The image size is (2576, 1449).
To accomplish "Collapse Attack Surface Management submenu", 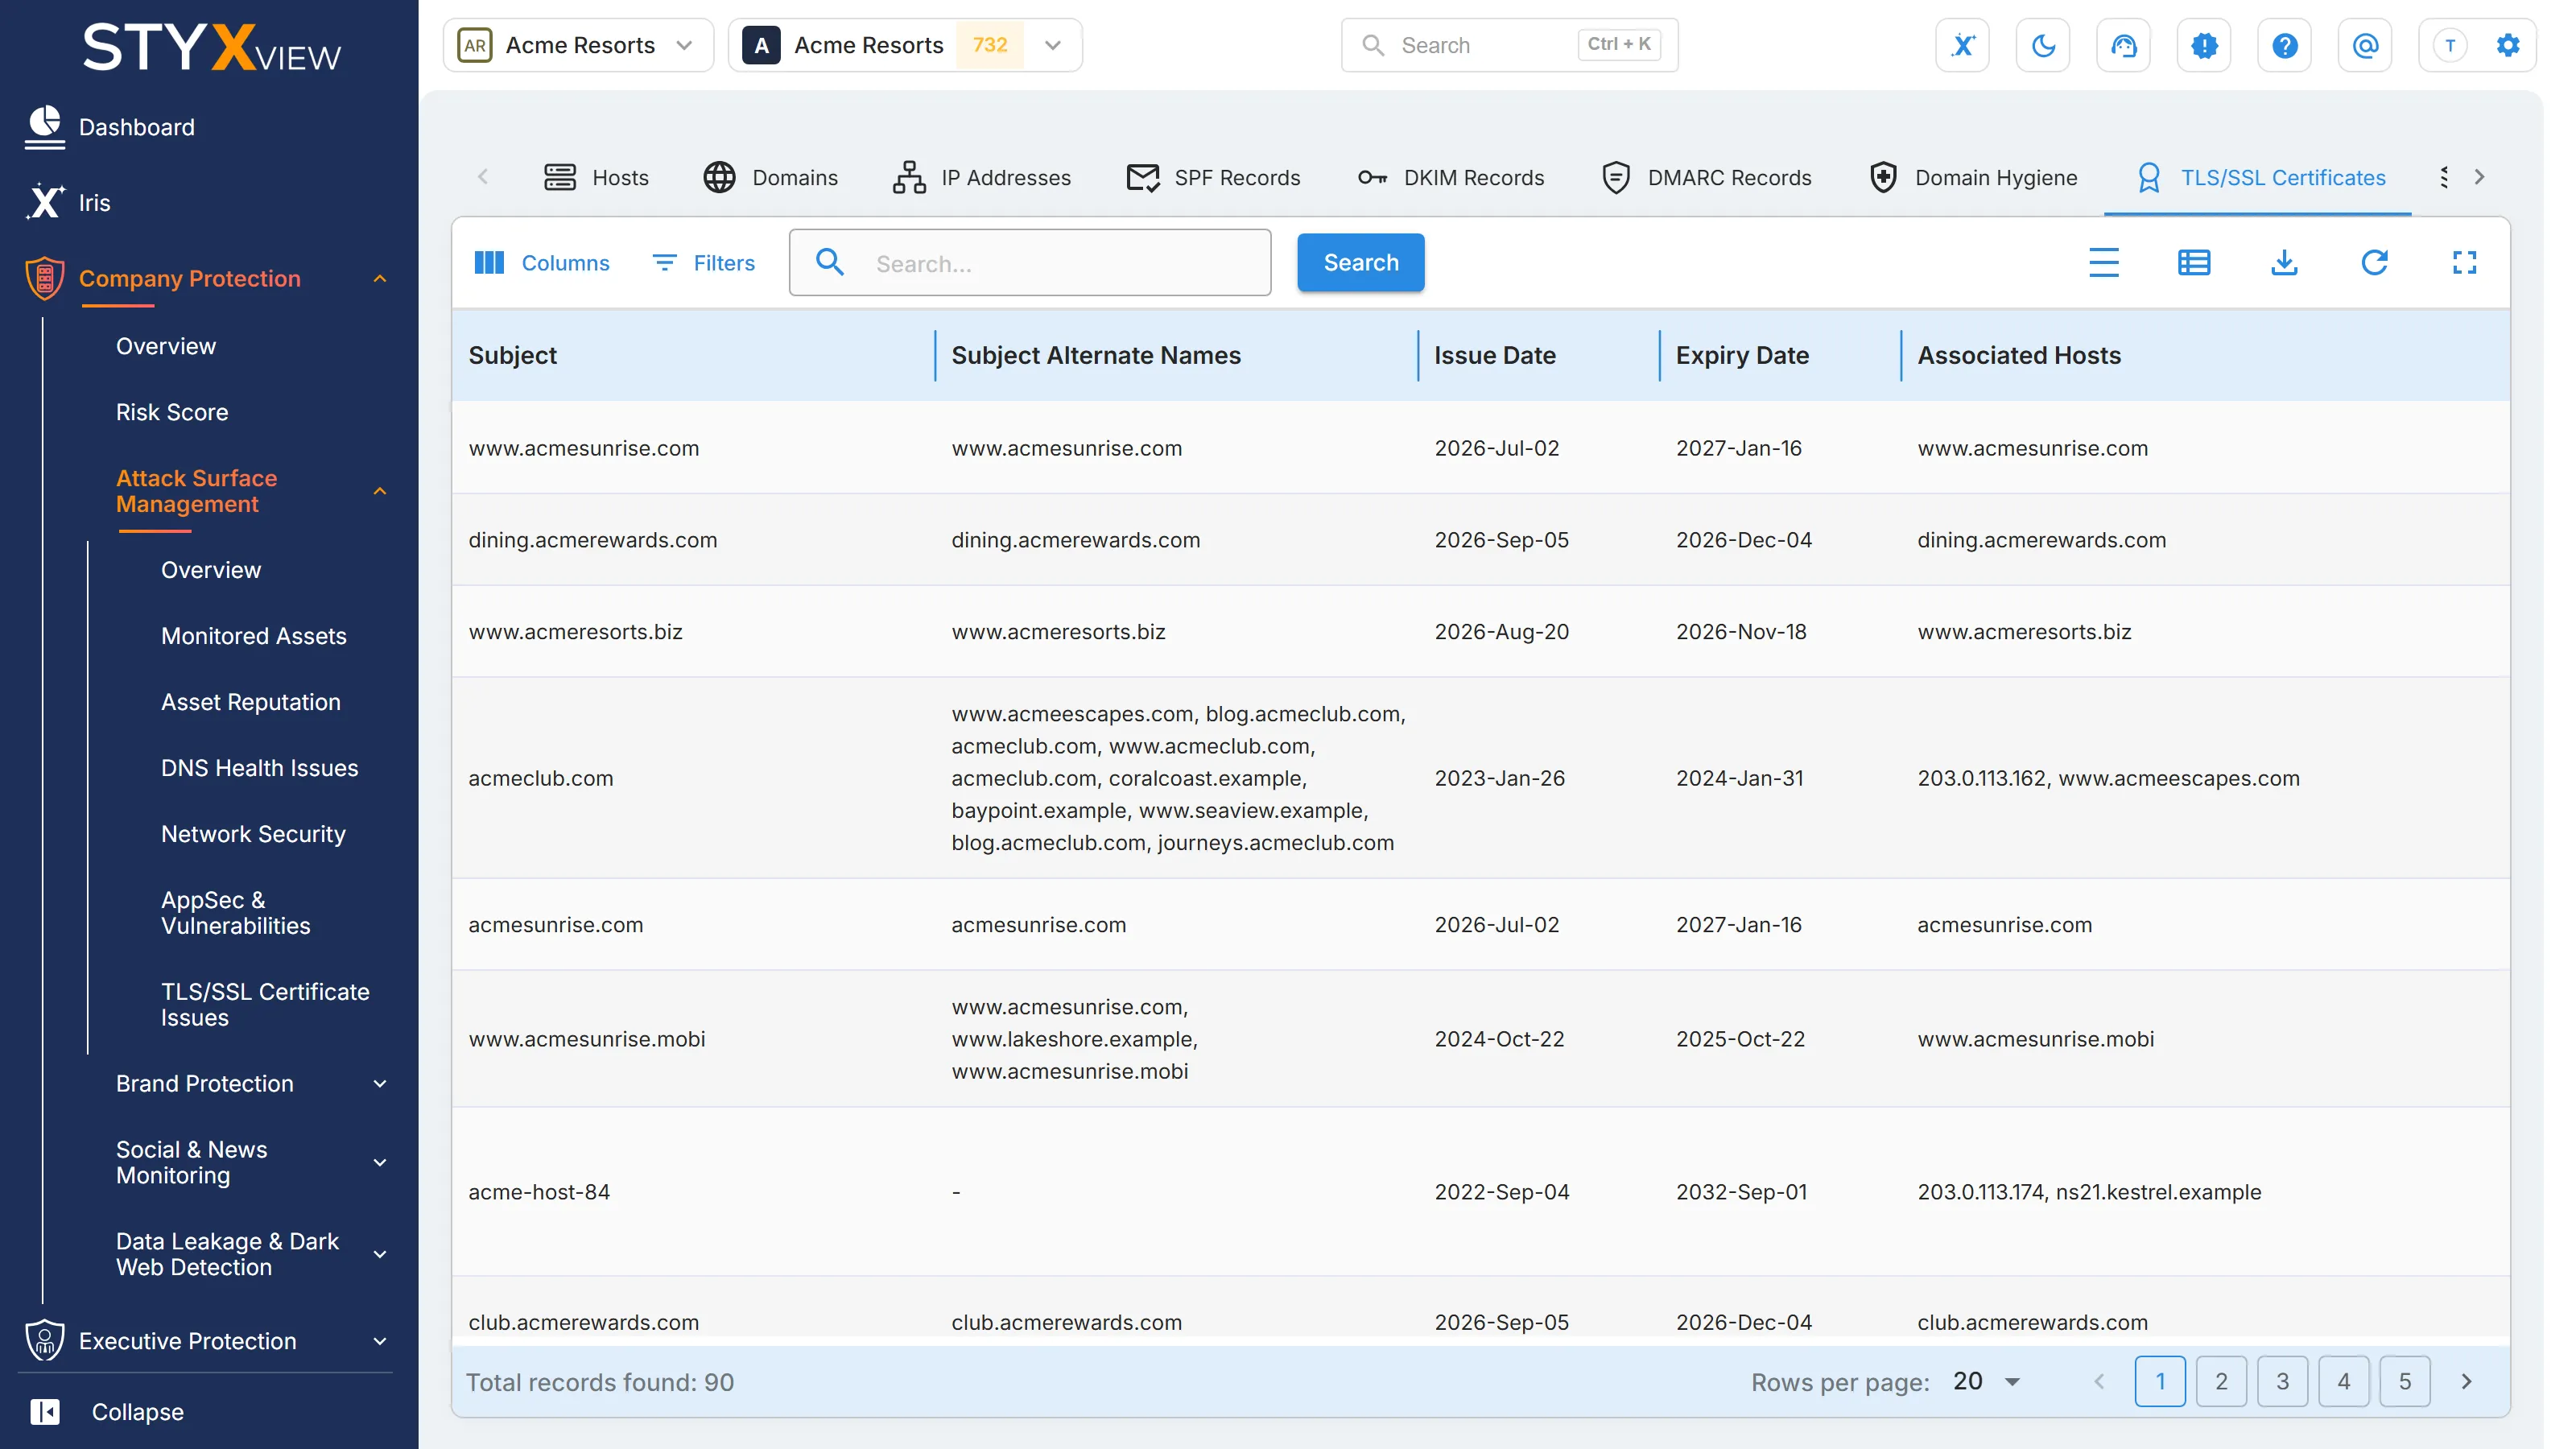I will pyautogui.click(x=380, y=491).
